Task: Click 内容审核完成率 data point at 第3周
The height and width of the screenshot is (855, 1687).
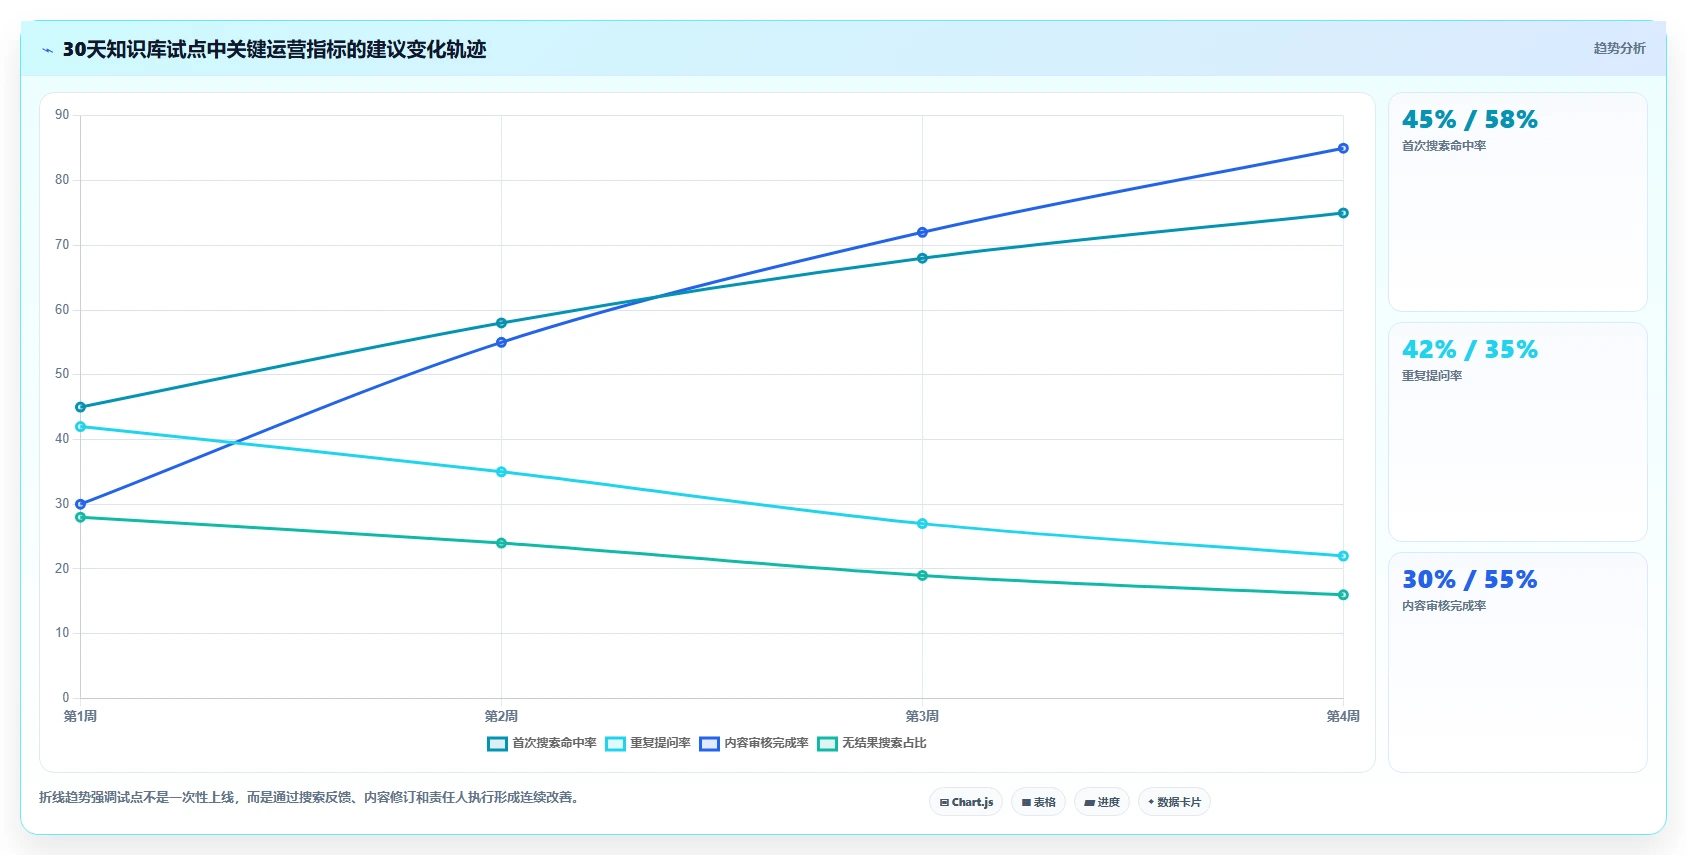Action: [922, 232]
